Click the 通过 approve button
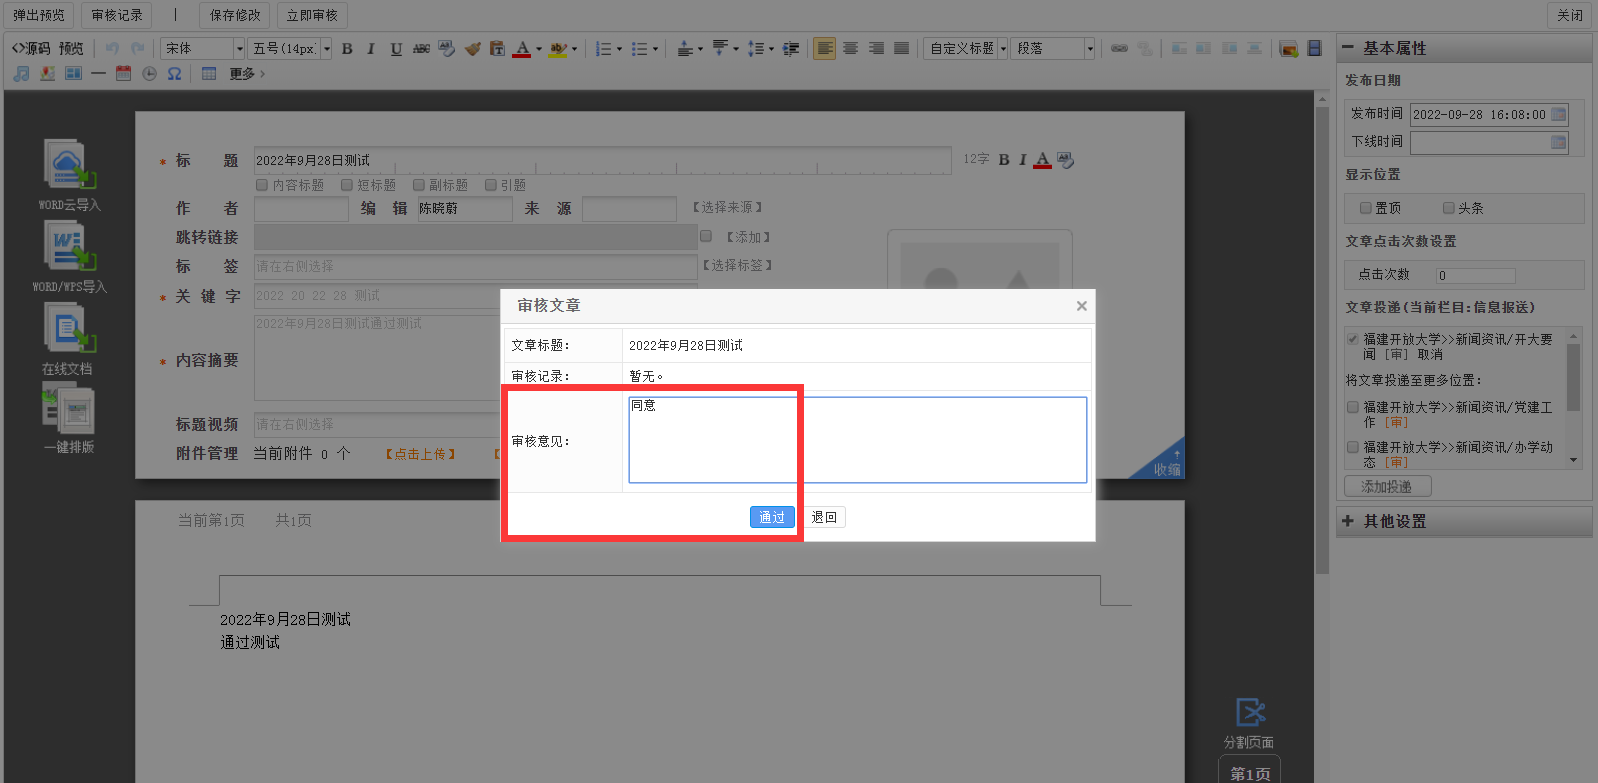Screen dimensions: 1598x783 click(x=772, y=517)
